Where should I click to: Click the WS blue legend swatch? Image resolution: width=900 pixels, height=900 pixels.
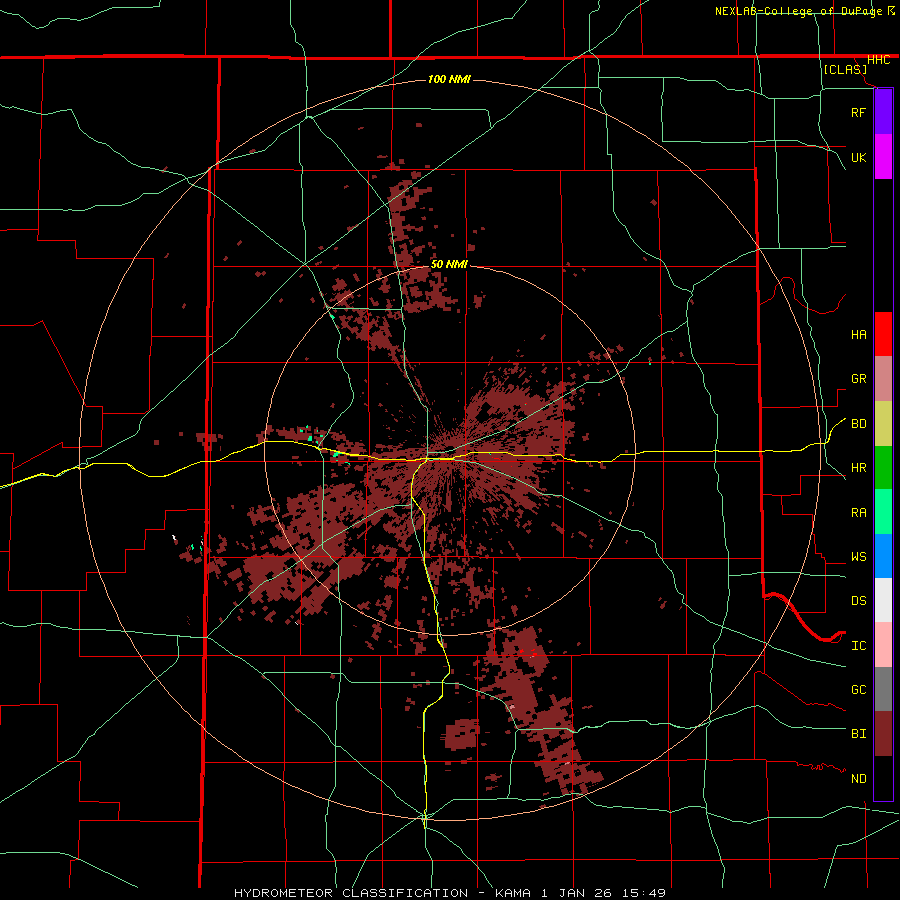[x=883, y=556]
